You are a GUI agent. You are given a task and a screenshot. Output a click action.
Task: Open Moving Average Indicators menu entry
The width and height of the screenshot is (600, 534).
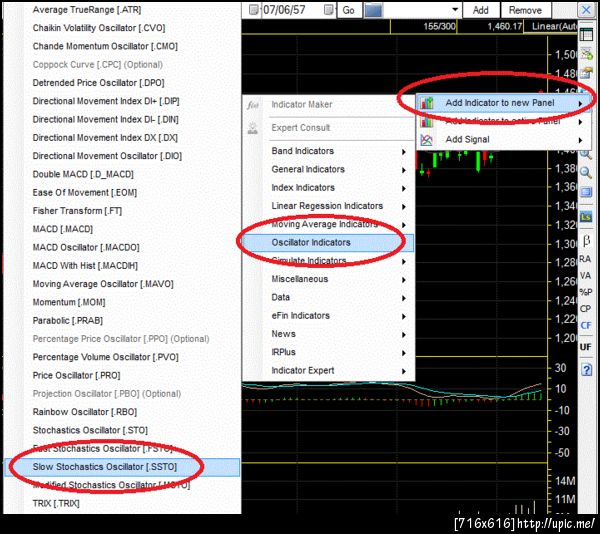click(328, 224)
